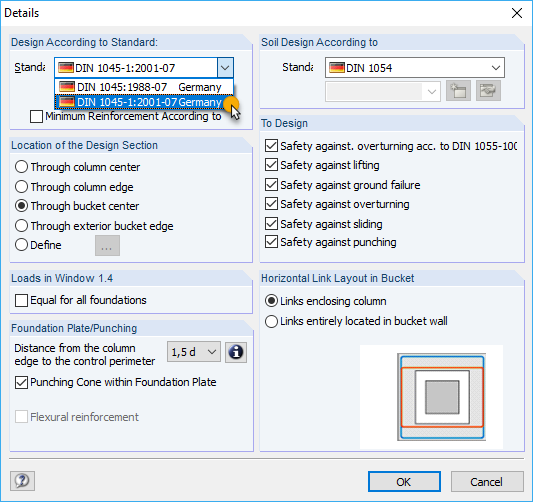Uncheck Safety against lifting

[271, 165]
